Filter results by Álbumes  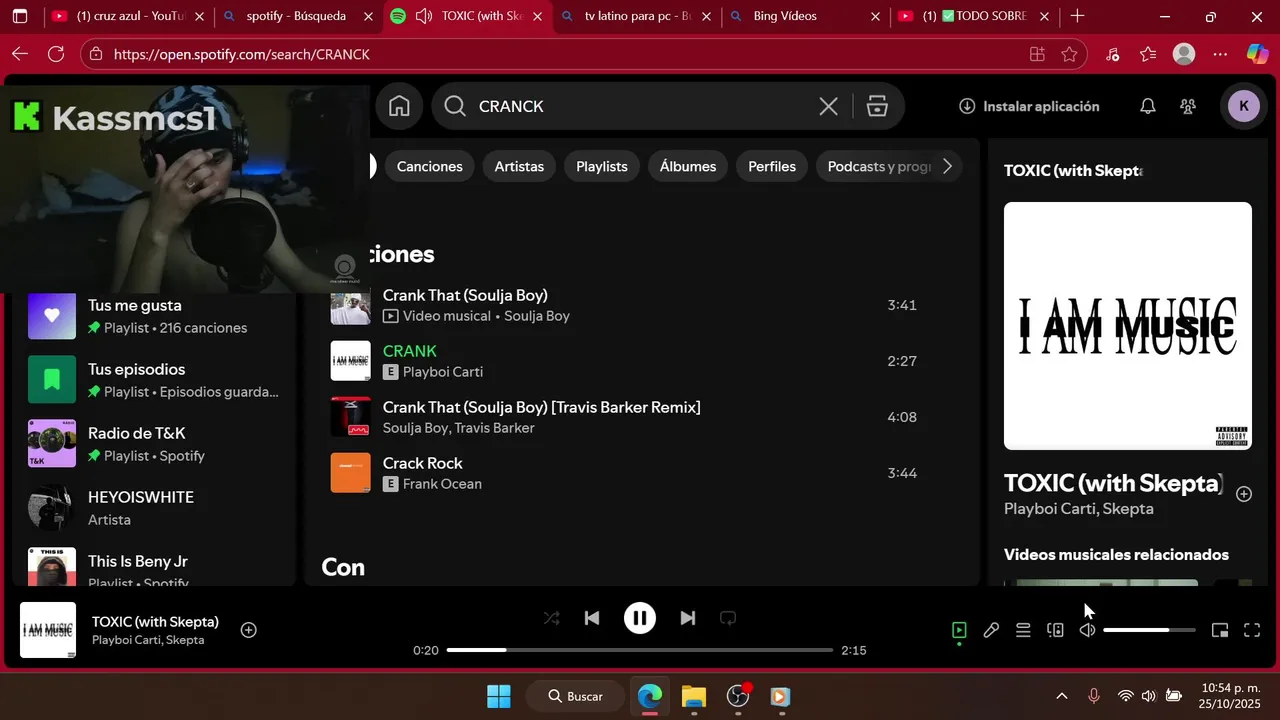[x=687, y=166]
